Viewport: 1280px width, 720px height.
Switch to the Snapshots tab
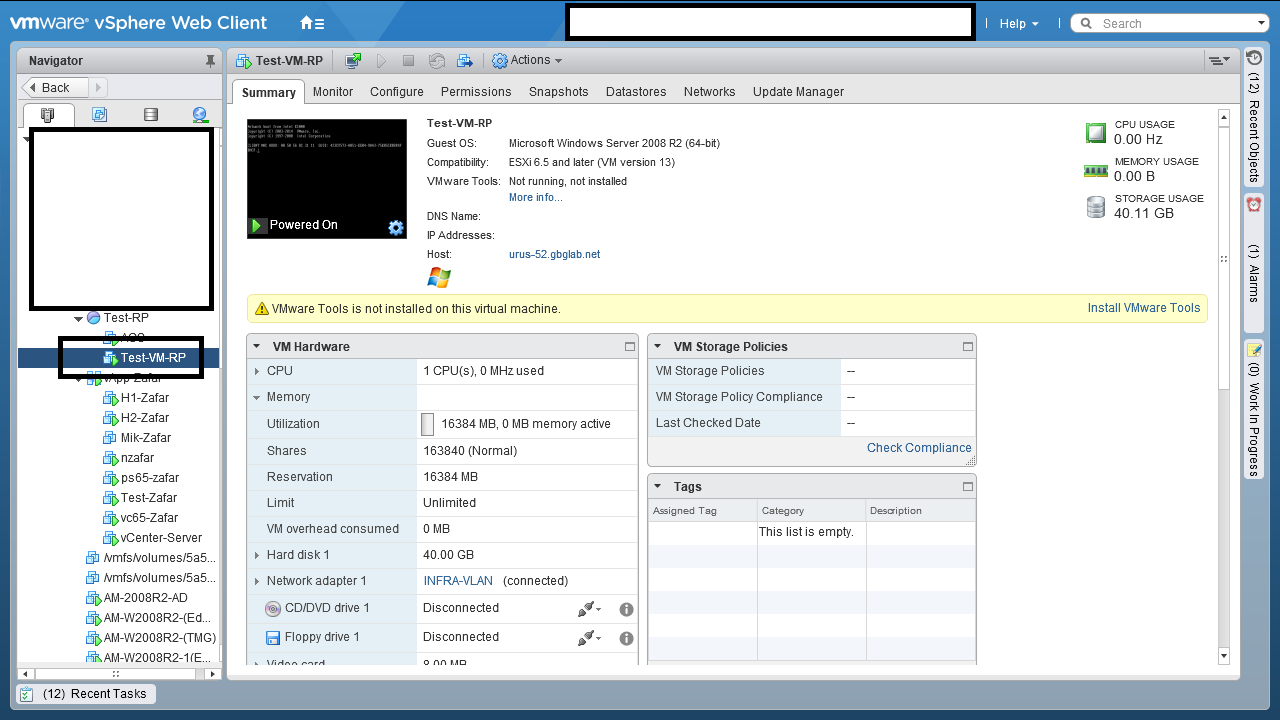pyautogui.click(x=558, y=92)
